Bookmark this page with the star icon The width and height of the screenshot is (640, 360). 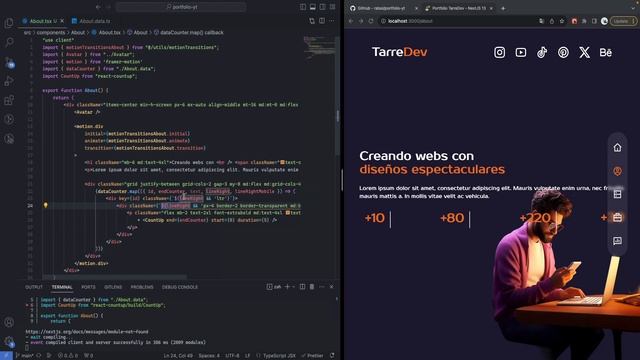(x=562, y=21)
